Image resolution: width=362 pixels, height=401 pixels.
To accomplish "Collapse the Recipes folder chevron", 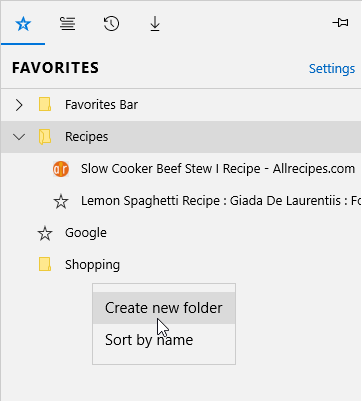I will click(x=19, y=137).
